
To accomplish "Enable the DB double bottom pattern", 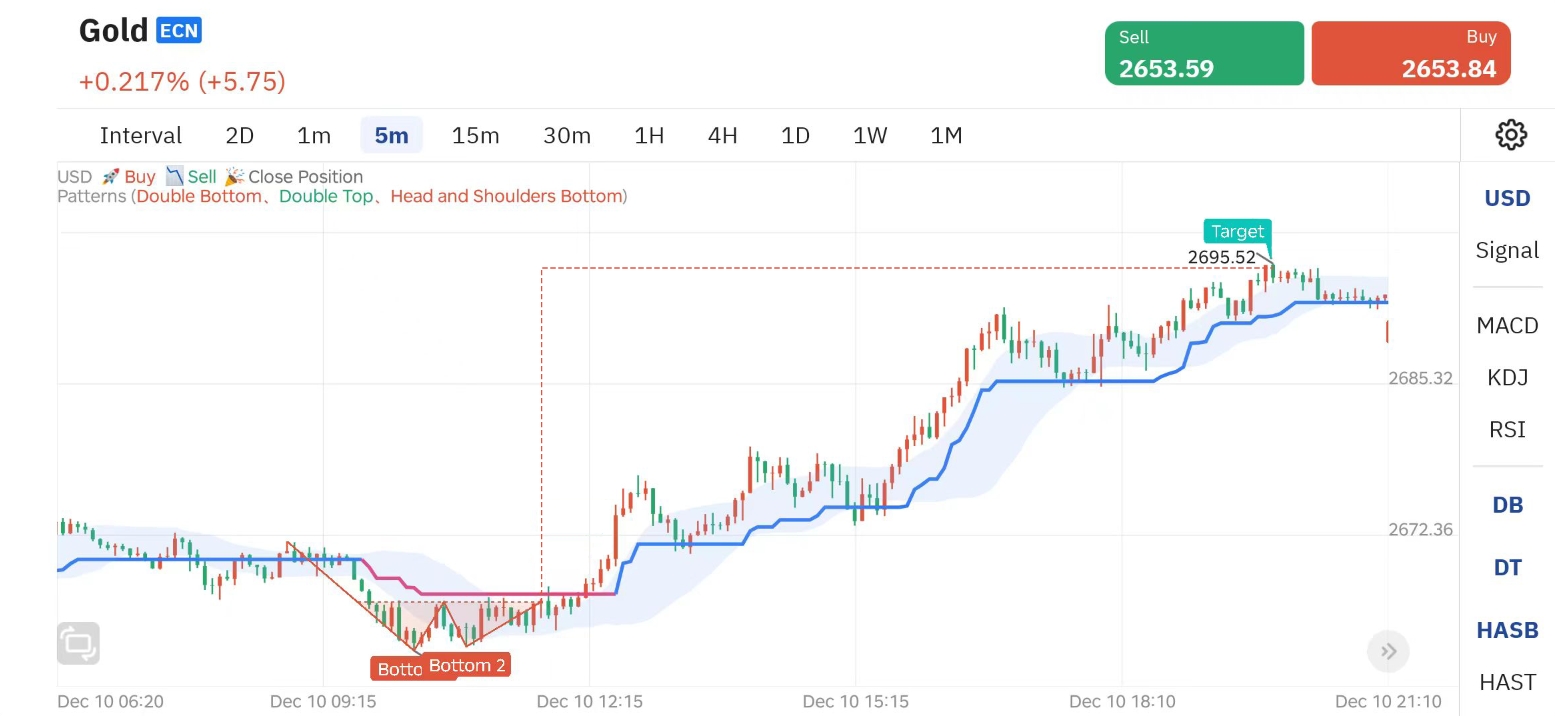I will 1507,505.
